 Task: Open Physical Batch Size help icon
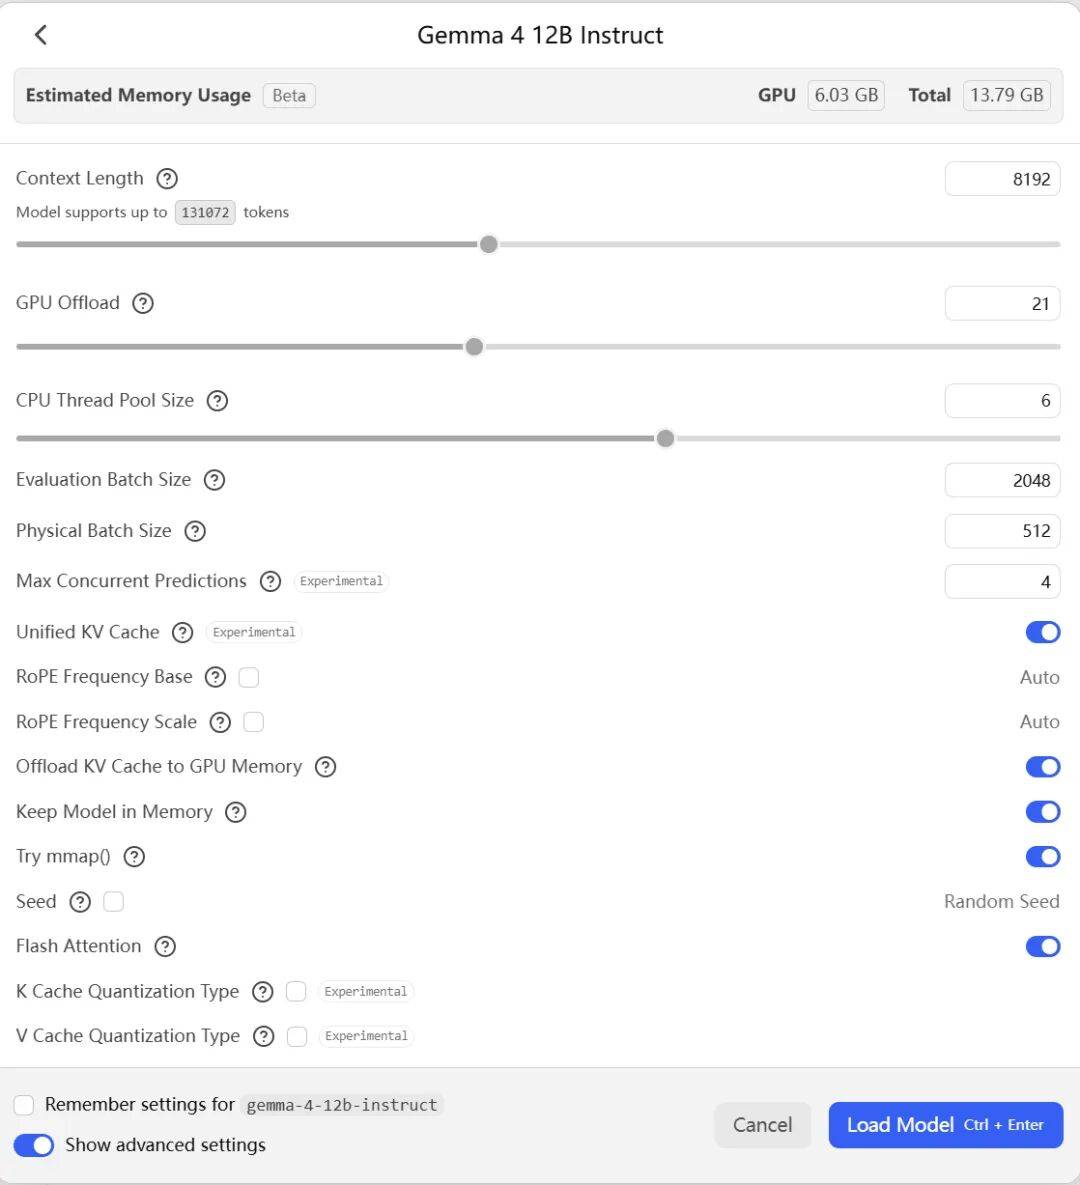click(x=195, y=531)
